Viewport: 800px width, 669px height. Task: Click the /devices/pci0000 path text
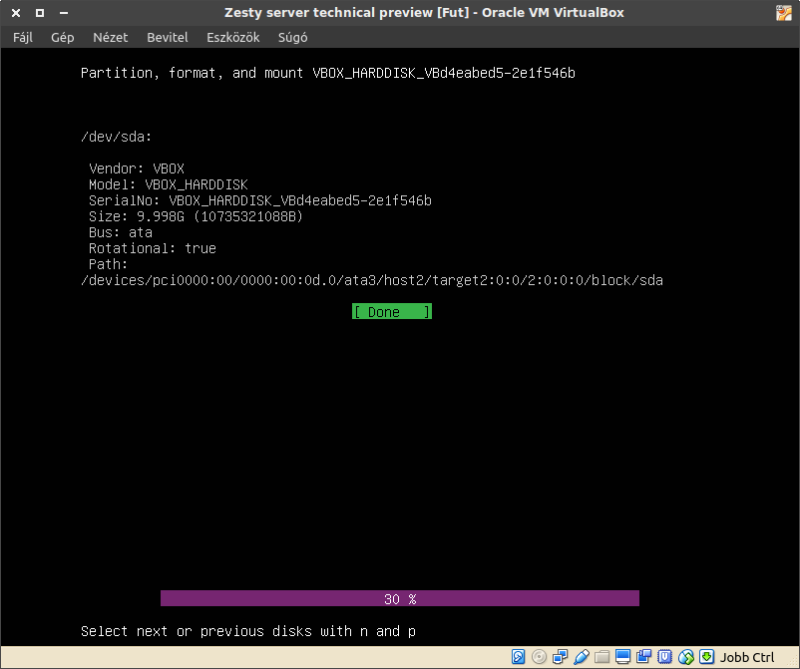(372, 280)
